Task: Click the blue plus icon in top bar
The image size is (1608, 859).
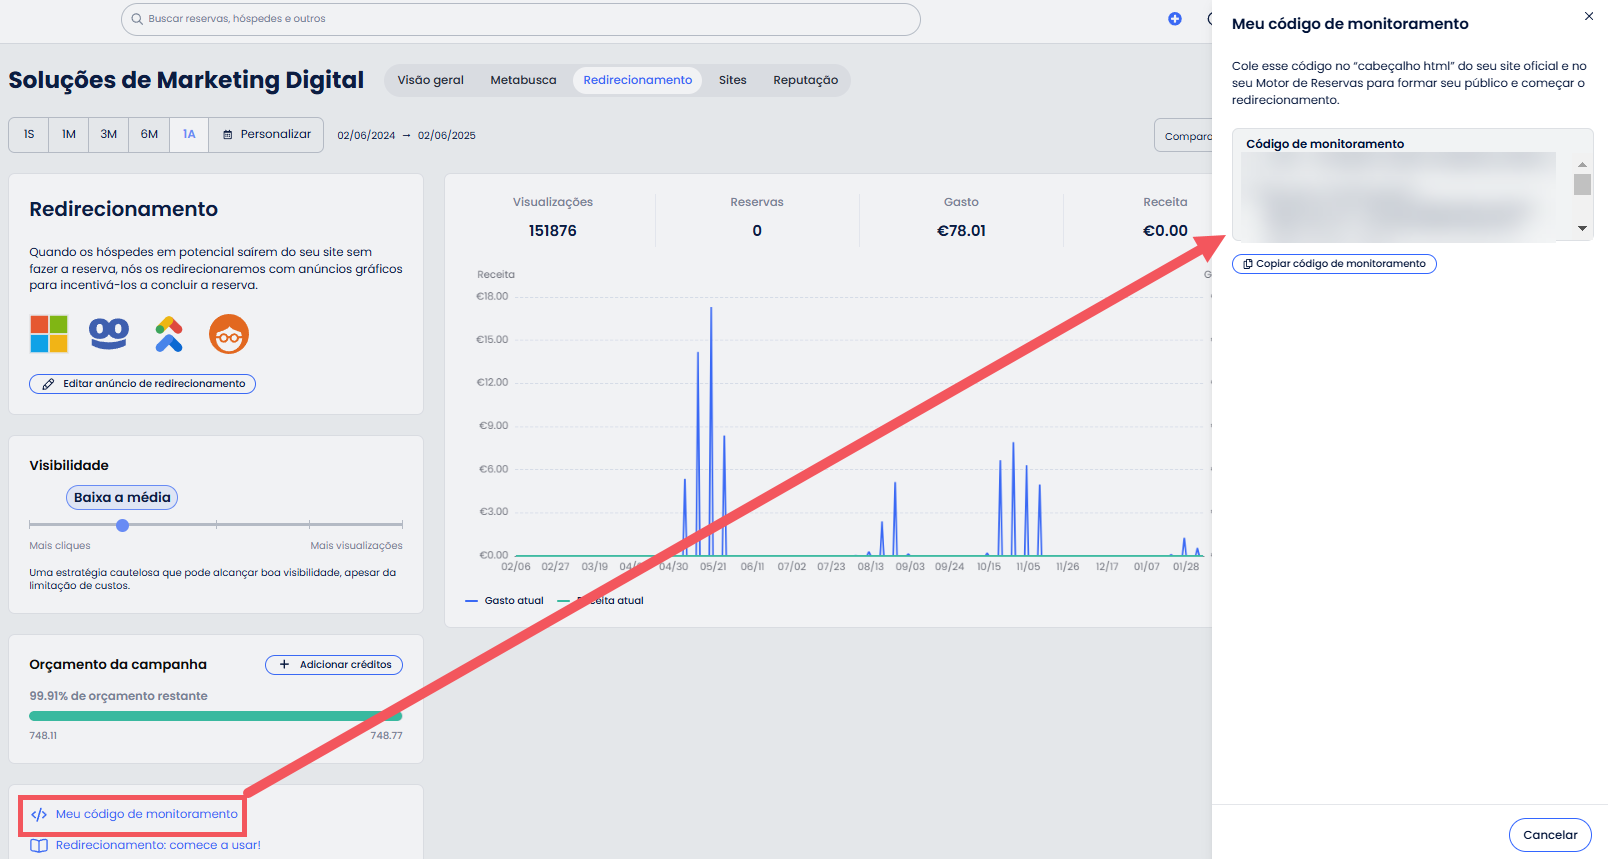Action: click(x=1175, y=19)
